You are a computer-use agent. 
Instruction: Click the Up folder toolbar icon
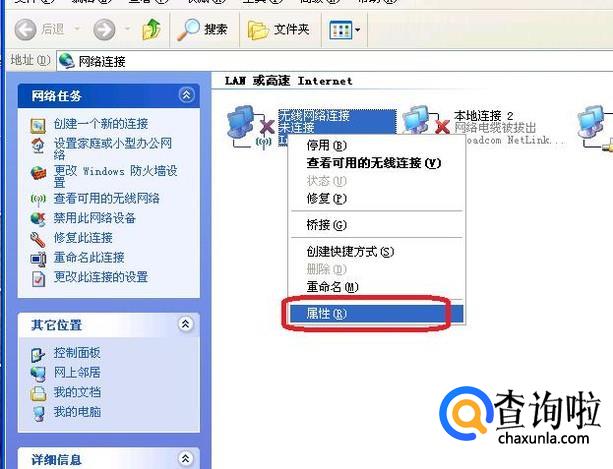[152, 29]
